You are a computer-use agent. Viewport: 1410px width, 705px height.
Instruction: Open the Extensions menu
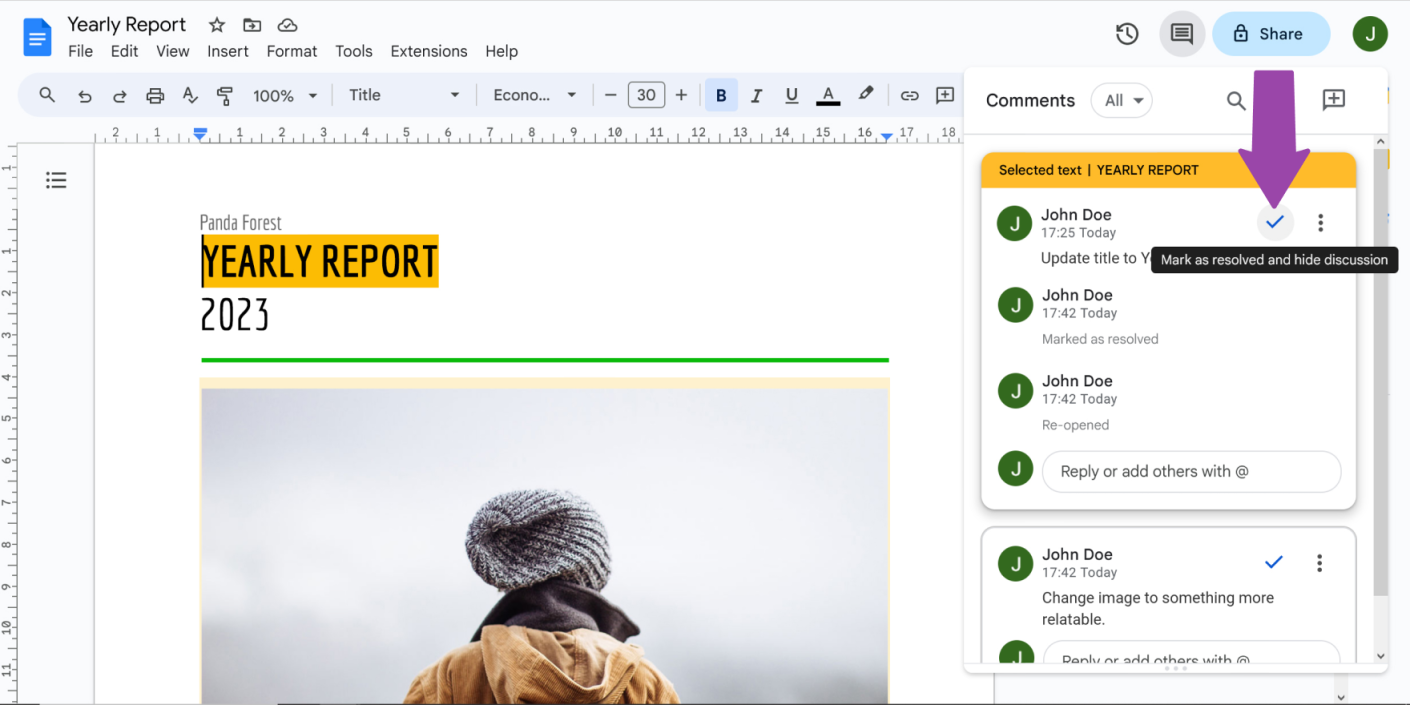tap(428, 51)
